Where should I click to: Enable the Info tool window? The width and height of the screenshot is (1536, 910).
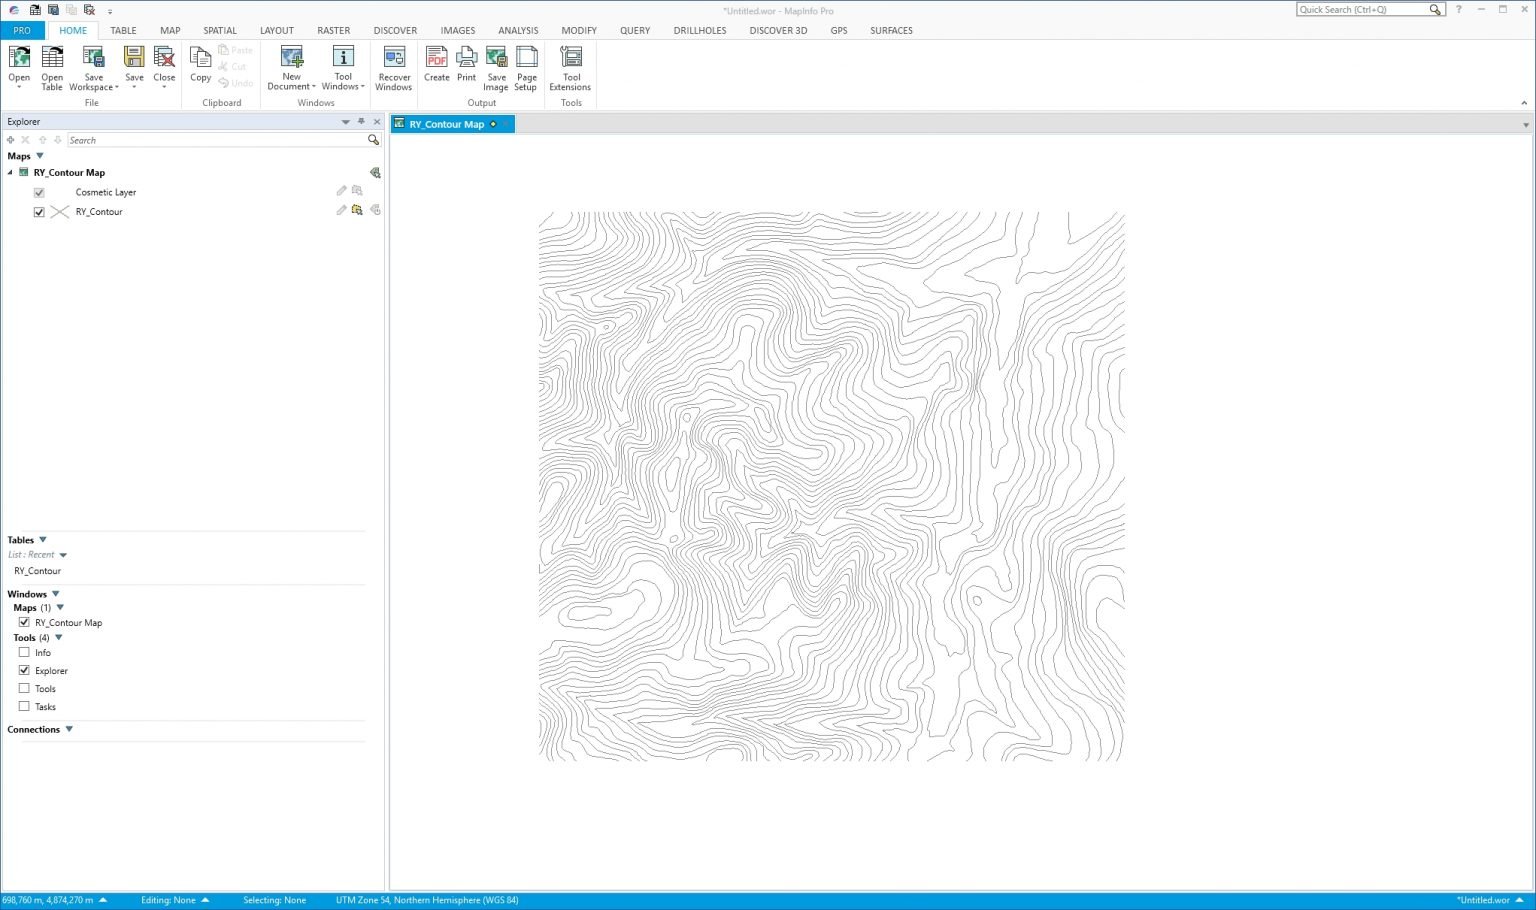pos(23,652)
